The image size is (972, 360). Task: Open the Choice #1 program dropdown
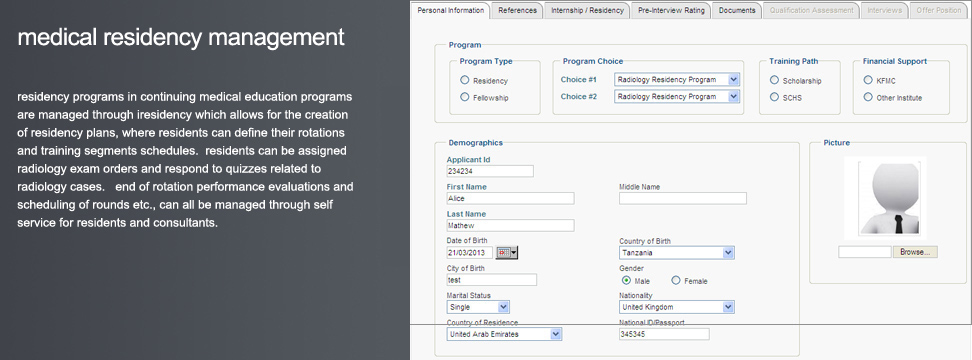677,79
